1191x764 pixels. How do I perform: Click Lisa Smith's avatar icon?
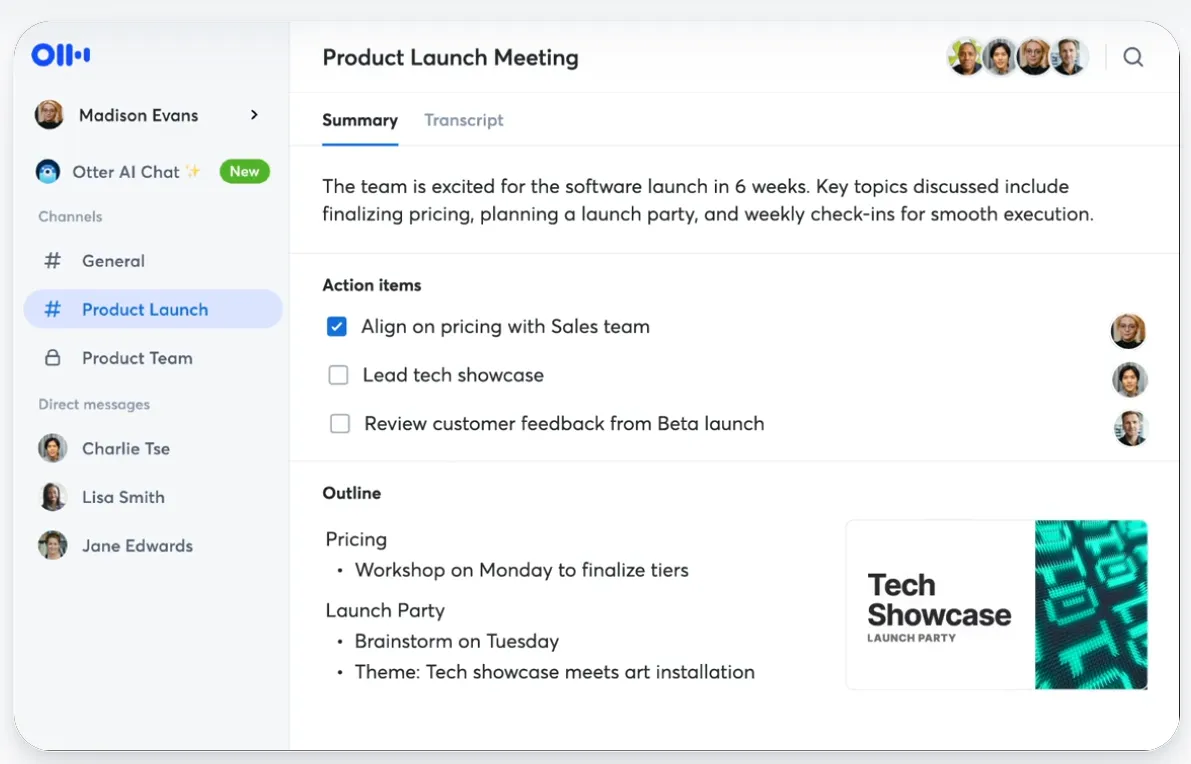tap(52, 497)
